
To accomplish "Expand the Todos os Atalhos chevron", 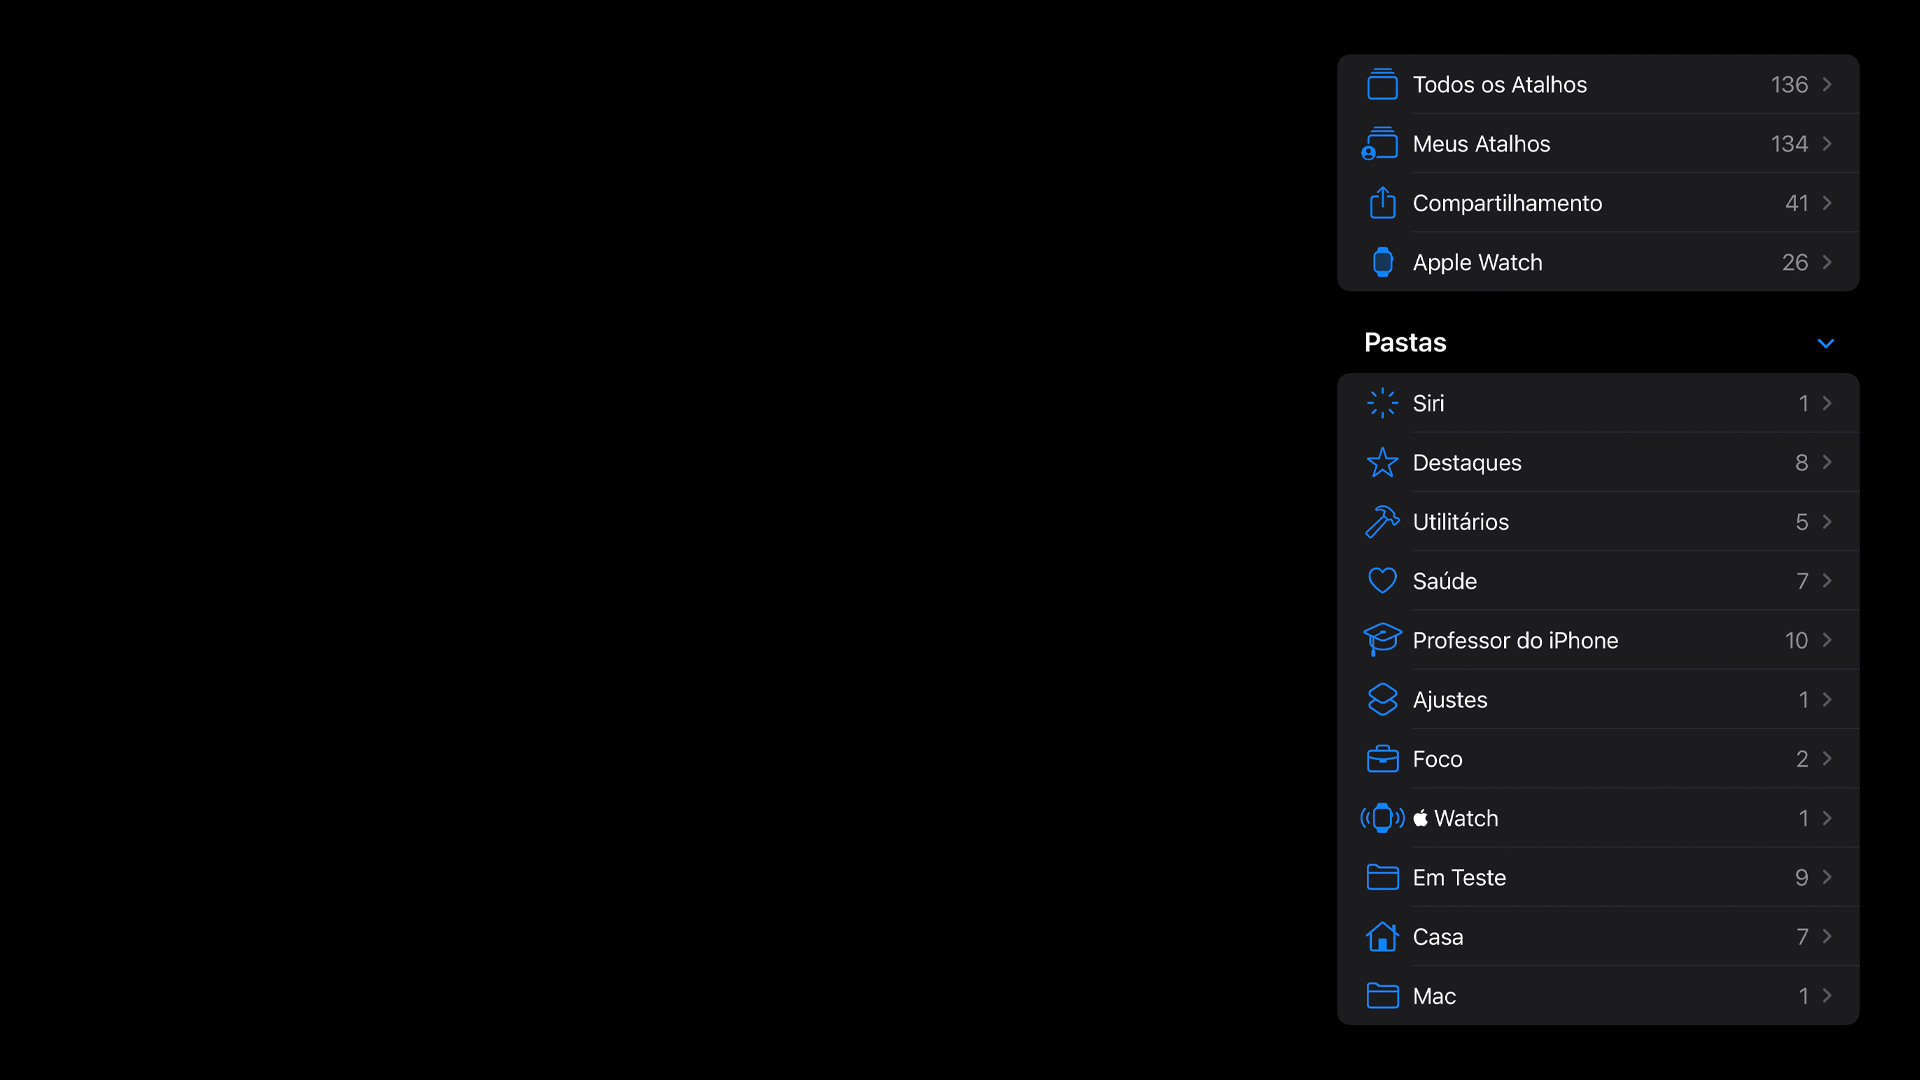I will tap(1828, 83).
